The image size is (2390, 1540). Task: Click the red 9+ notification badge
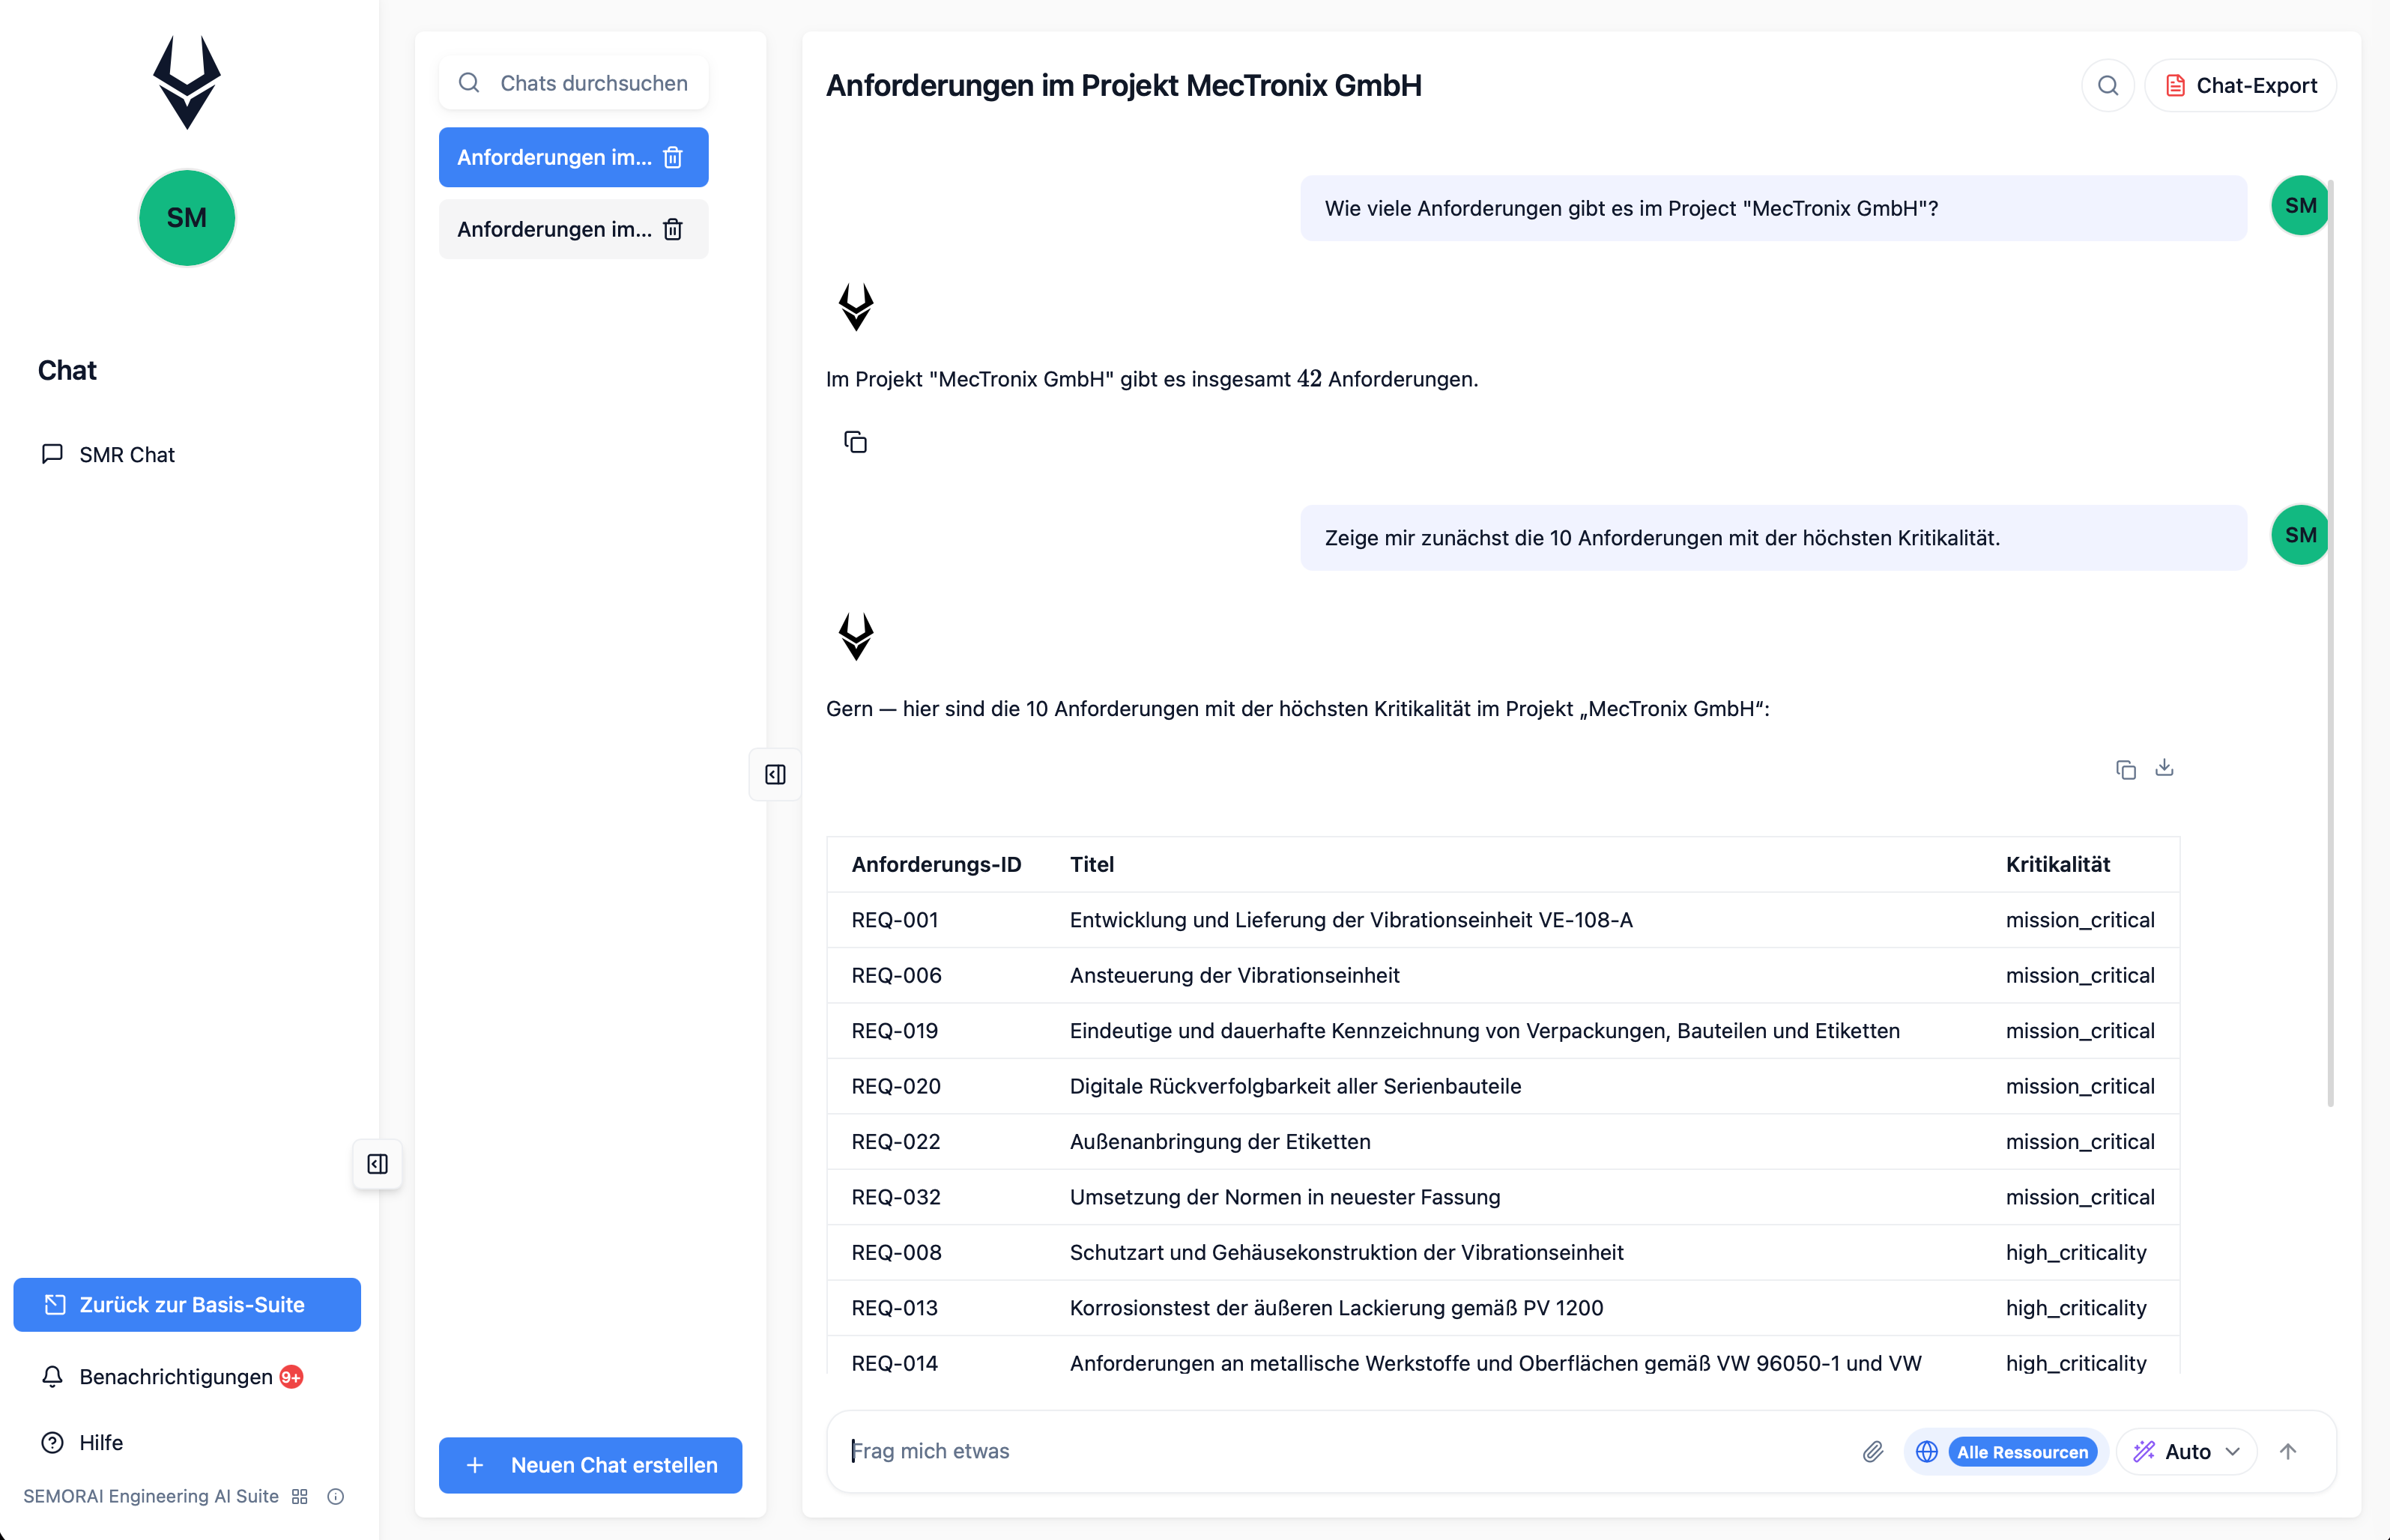coord(291,1377)
